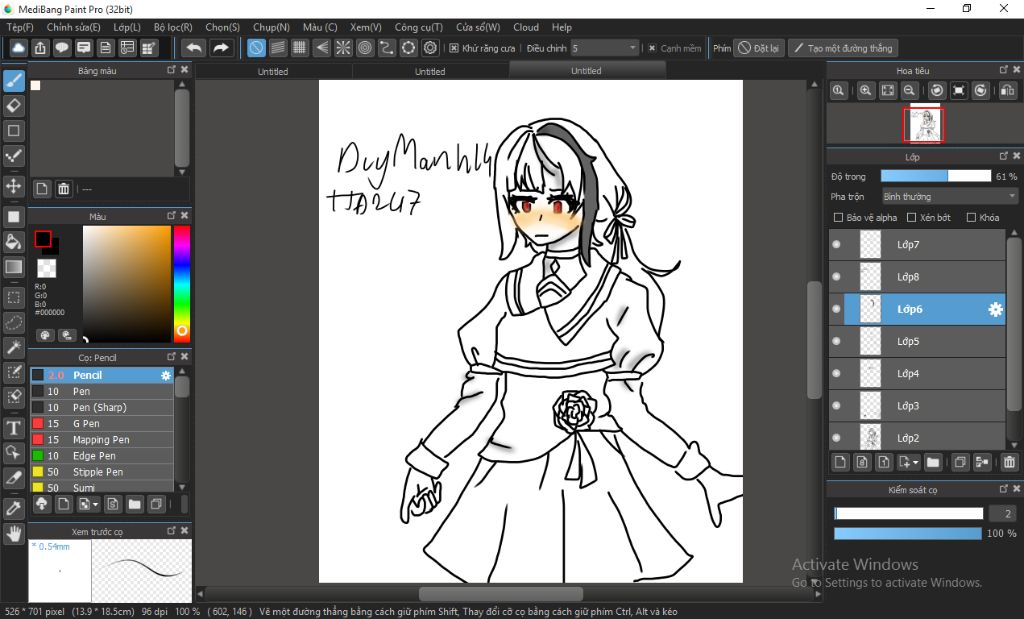Click the foreground color swatch
The width and height of the screenshot is (1024, 619).
tap(43, 239)
